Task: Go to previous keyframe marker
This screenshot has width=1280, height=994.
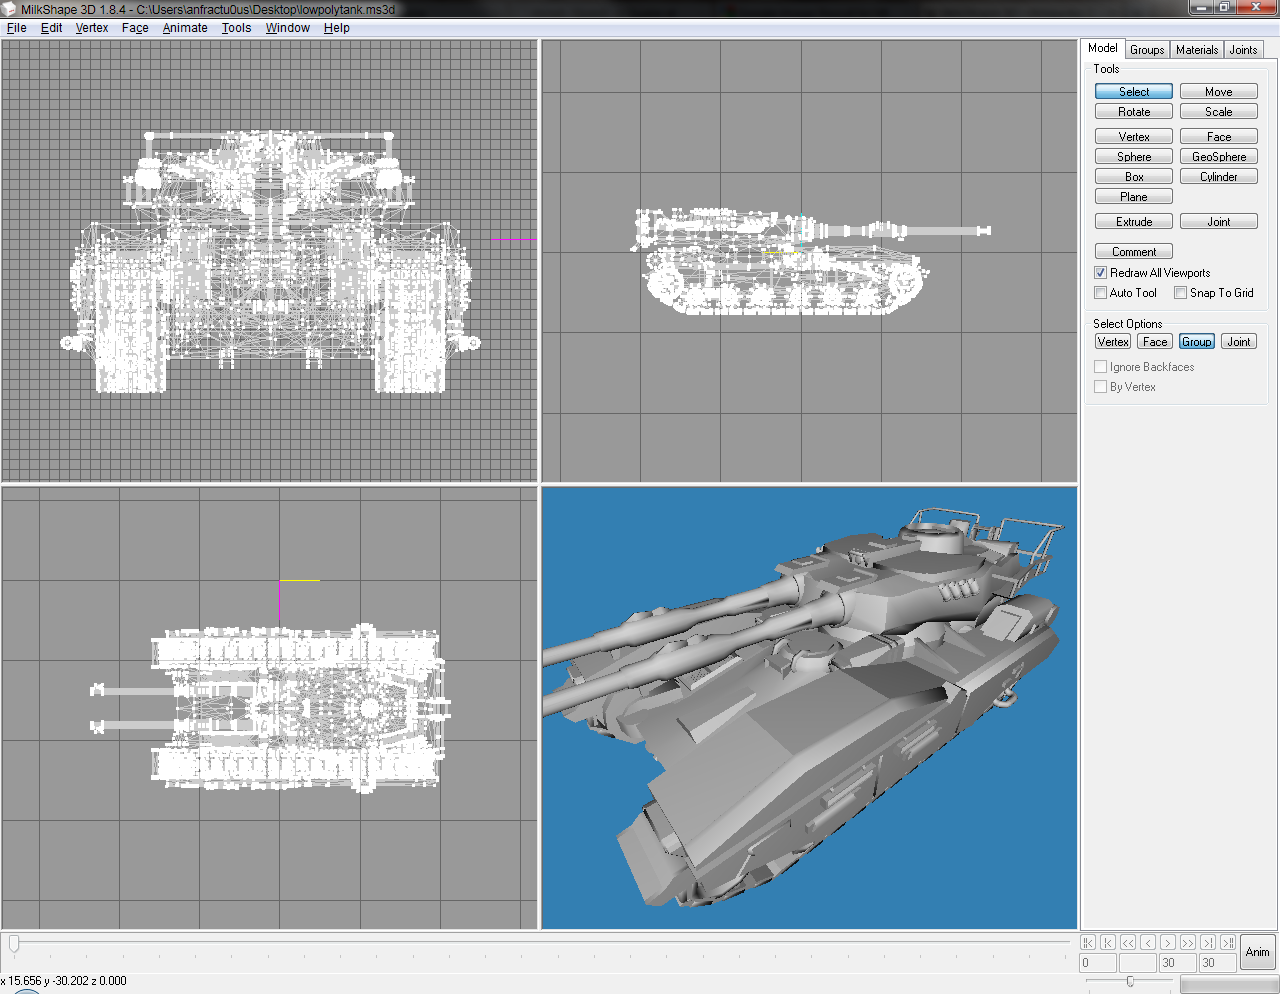Action: pyautogui.click(x=1107, y=942)
